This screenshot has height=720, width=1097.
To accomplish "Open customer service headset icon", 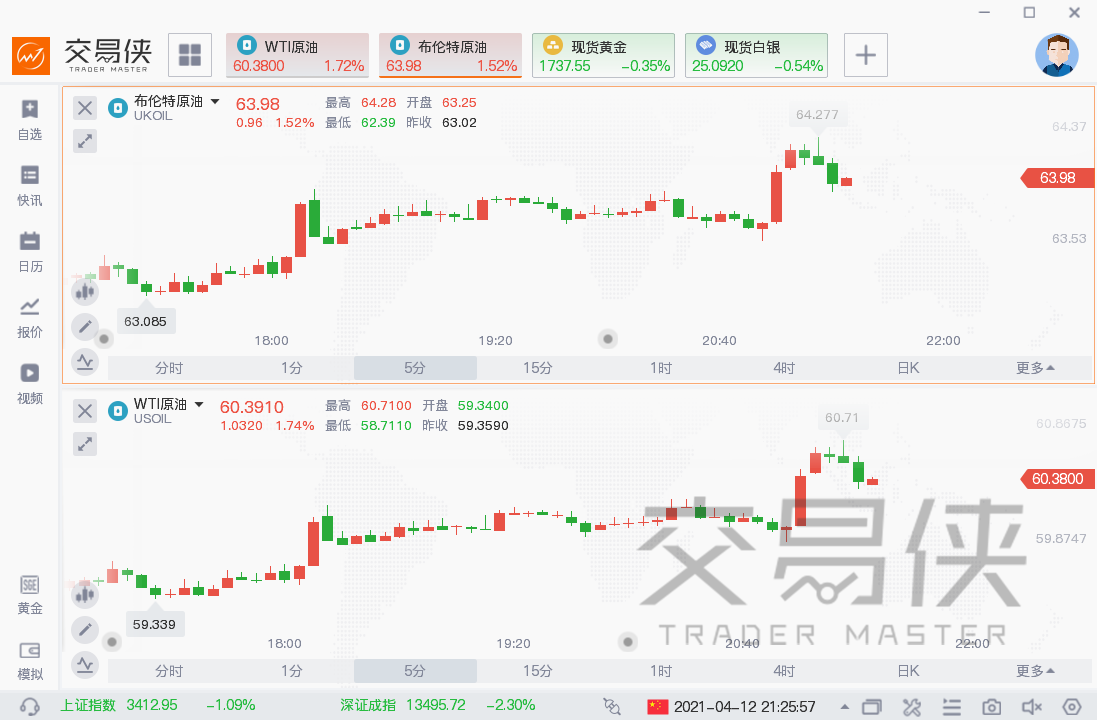I will (x=29, y=707).
